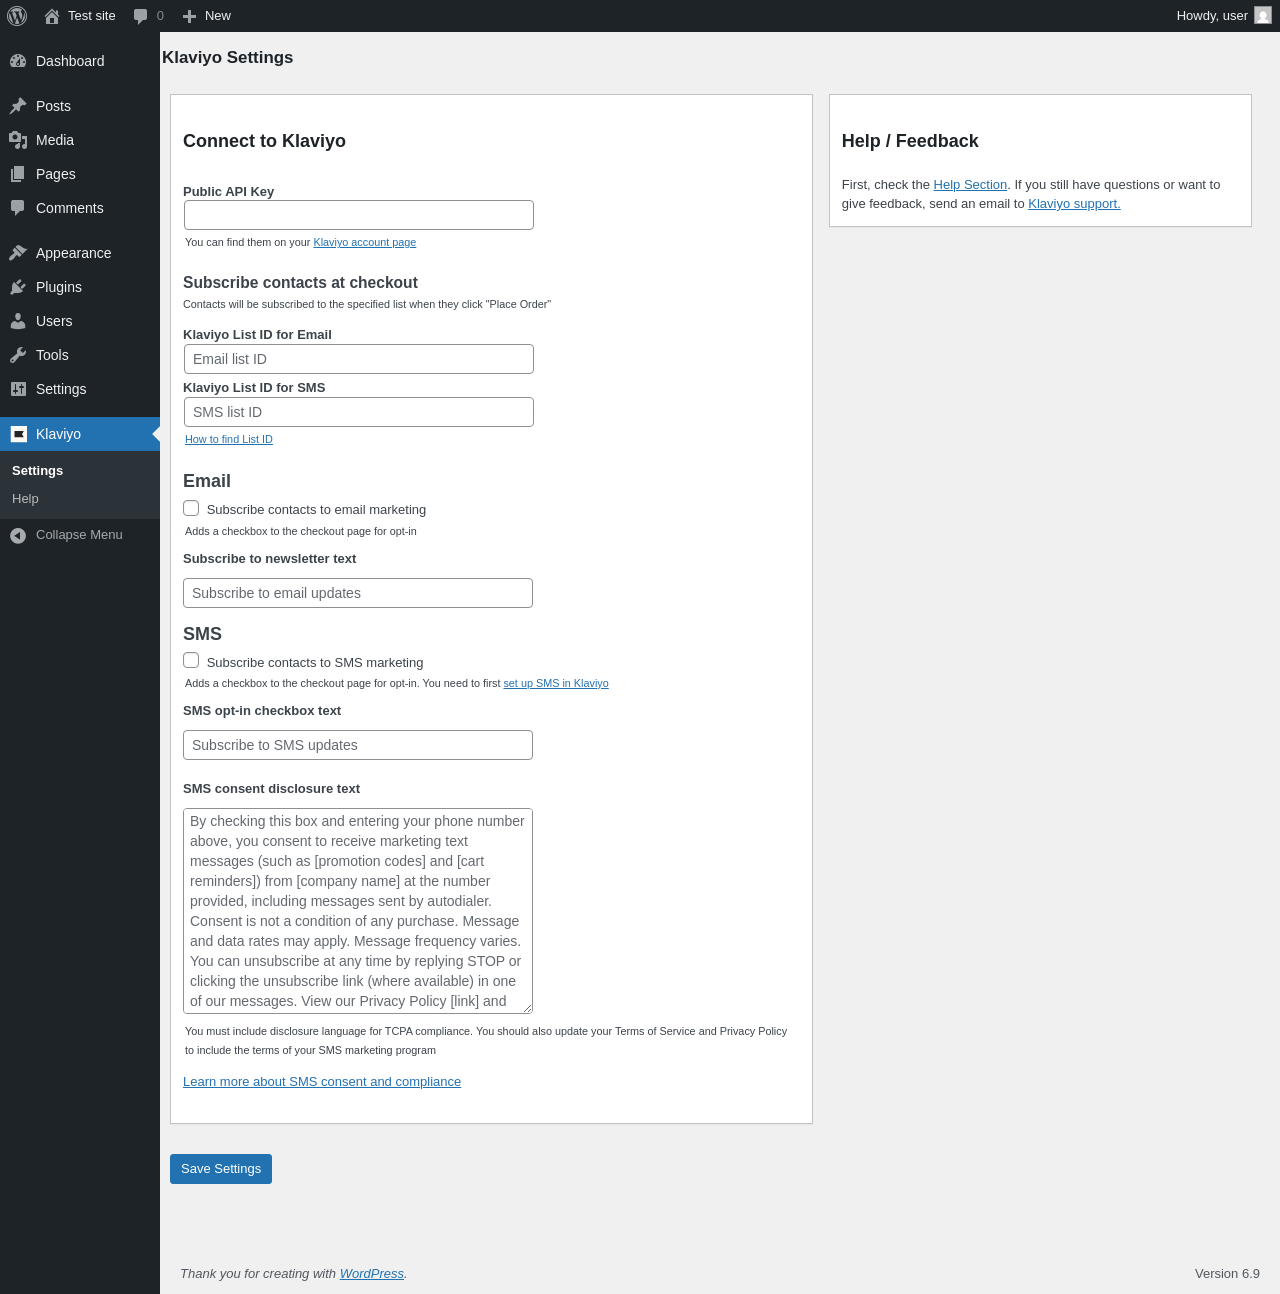Click the Tools wrench icon
Image resolution: width=1280 pixels, height=1294 pixels.
pyautogui.click(x=18, y=355)
